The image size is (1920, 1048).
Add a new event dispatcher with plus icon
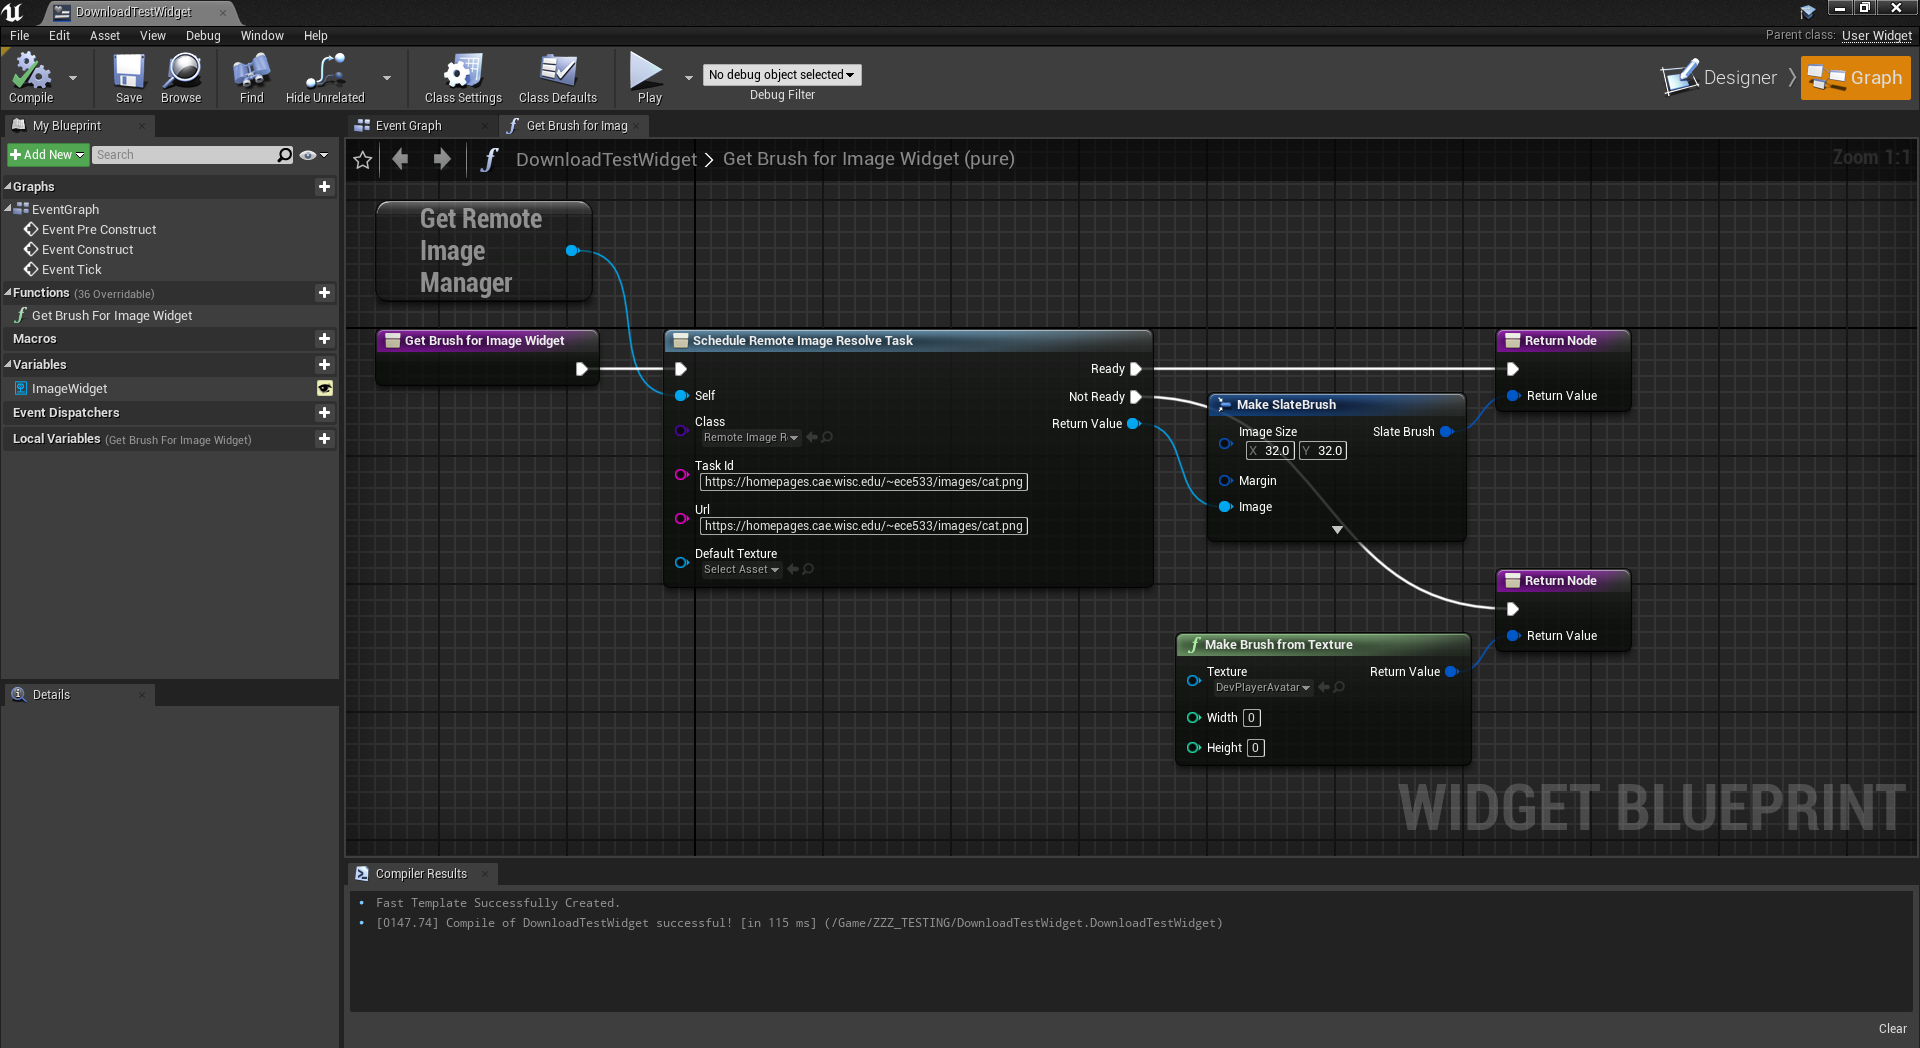coord(324,413)
